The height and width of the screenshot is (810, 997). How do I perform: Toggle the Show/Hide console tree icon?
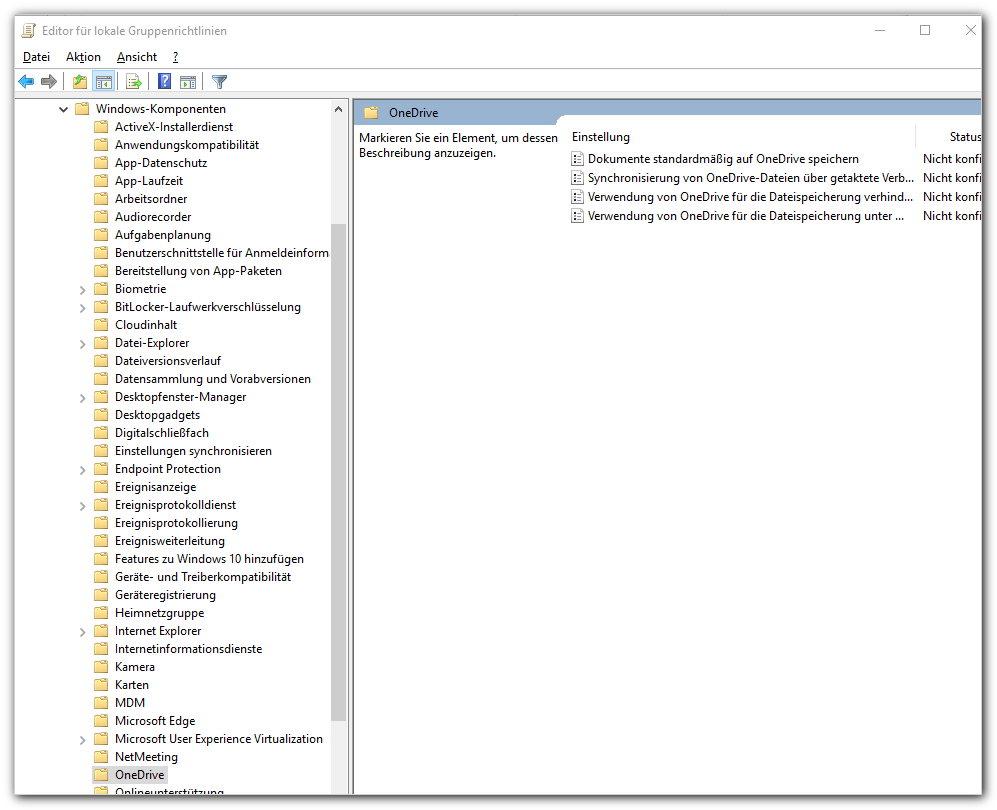pos(104,81)
